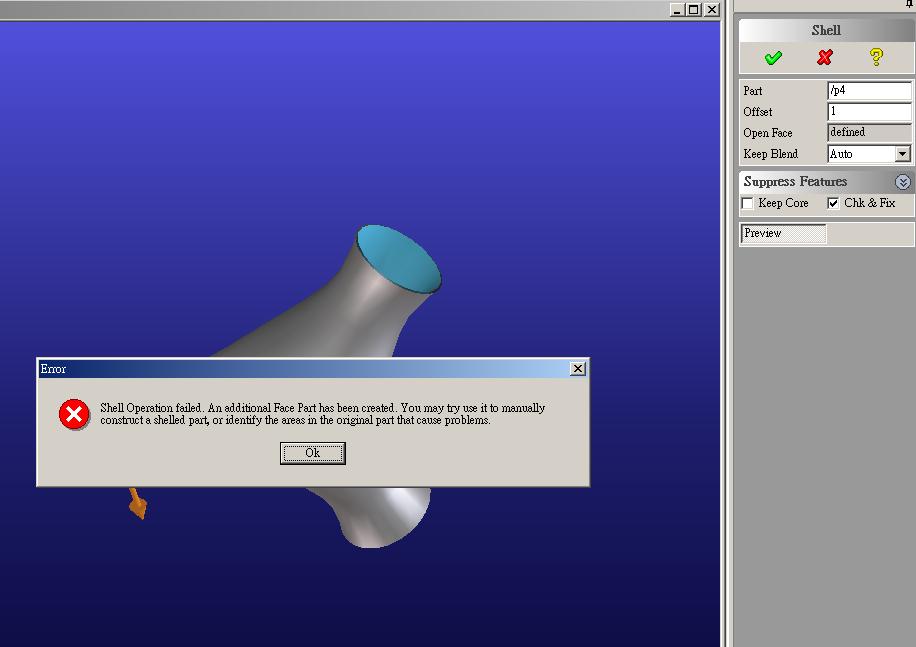The image size is (916, 647).
Task: Click the Keep Blend label
Action: pyautogui.click(x=771, y=154)
